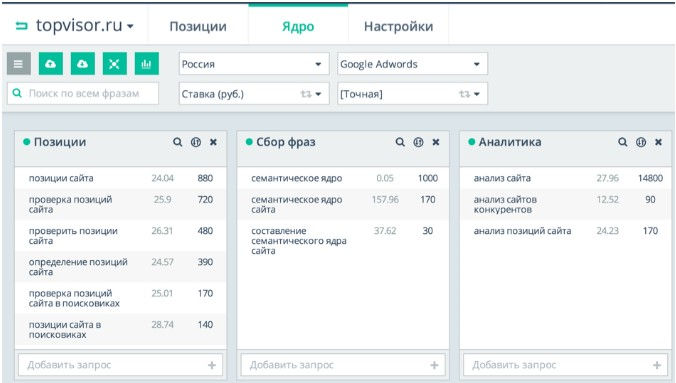Click the sort arrows in Ставка (руб.) field

tap(306, 94)
